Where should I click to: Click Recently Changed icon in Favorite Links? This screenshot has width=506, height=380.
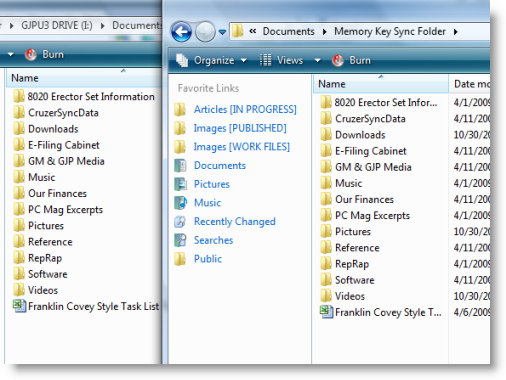pos(180,221)
